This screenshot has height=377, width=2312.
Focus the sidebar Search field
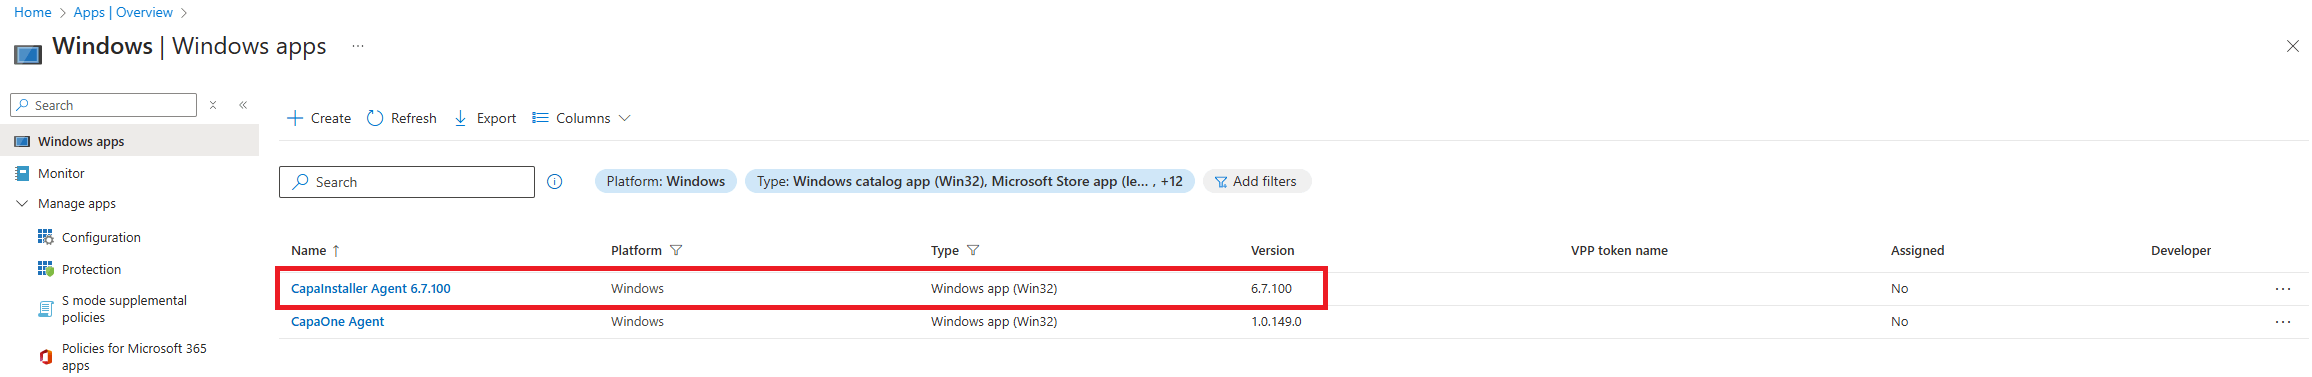tap(103, 105)
